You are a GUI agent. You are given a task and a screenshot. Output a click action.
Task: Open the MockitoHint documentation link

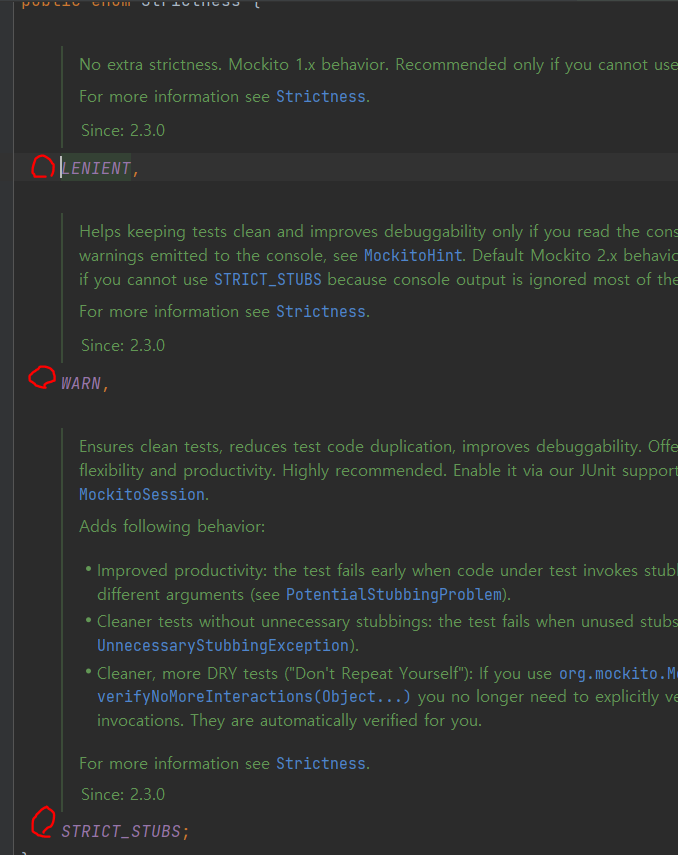point(413,255)
